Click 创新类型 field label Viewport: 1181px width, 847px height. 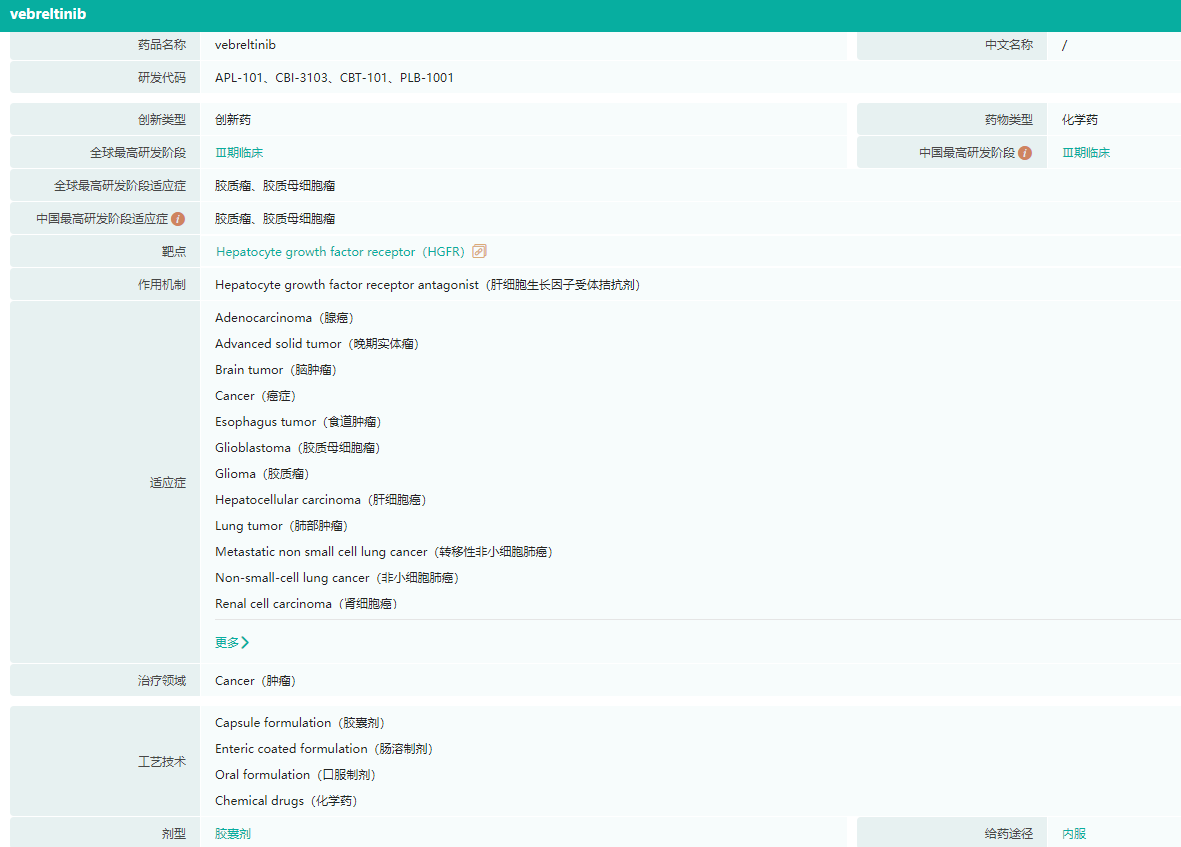[x=162, y=120]
